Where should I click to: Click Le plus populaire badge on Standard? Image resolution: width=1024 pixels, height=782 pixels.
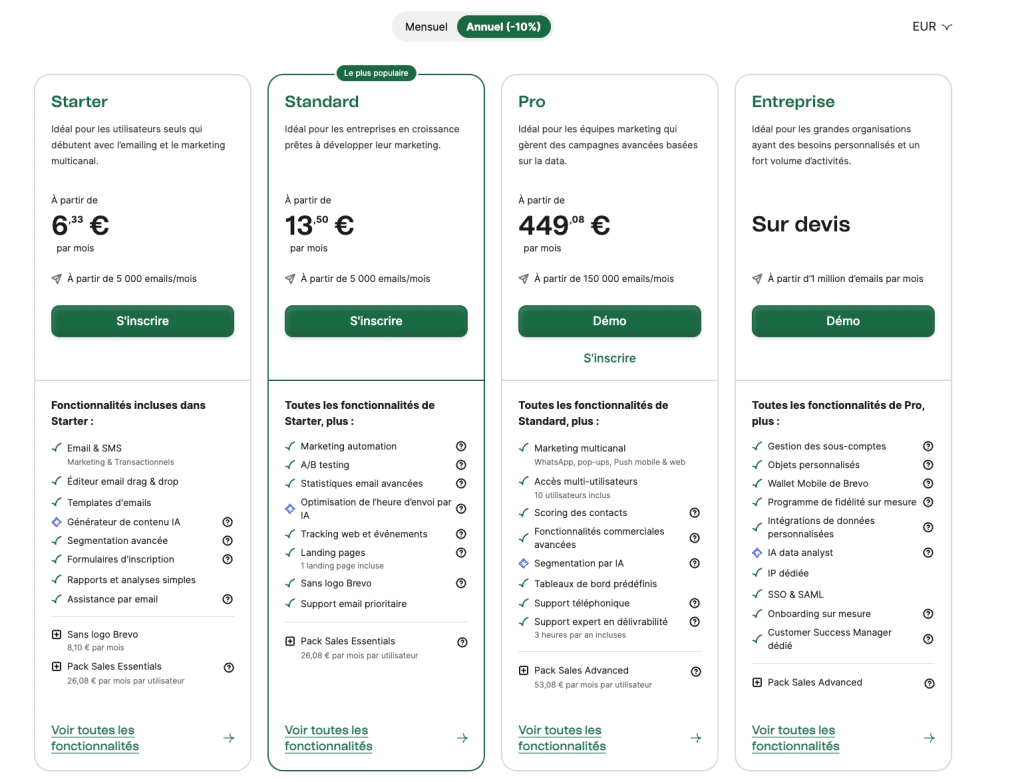[x=376, y=73]
